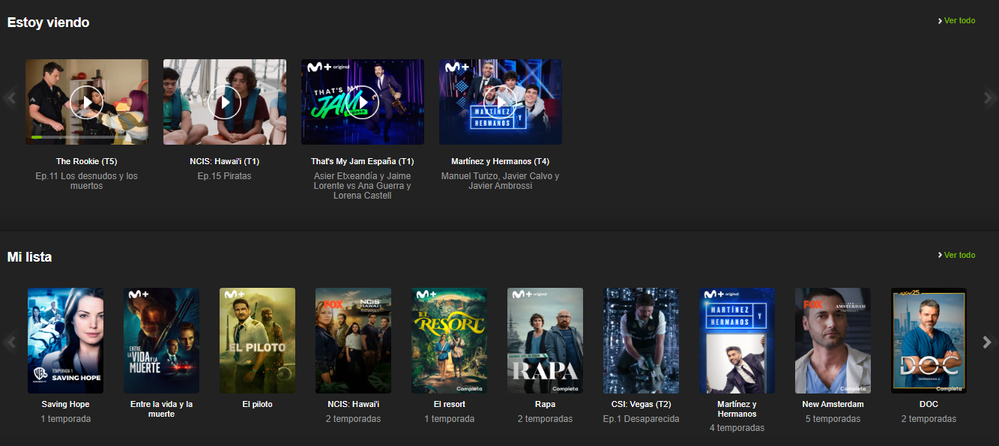Image resolution: width=999 pixels, height=446 pixels.
Task: Slide Estoy viendo carousel to the left
Action: point(10,98)
